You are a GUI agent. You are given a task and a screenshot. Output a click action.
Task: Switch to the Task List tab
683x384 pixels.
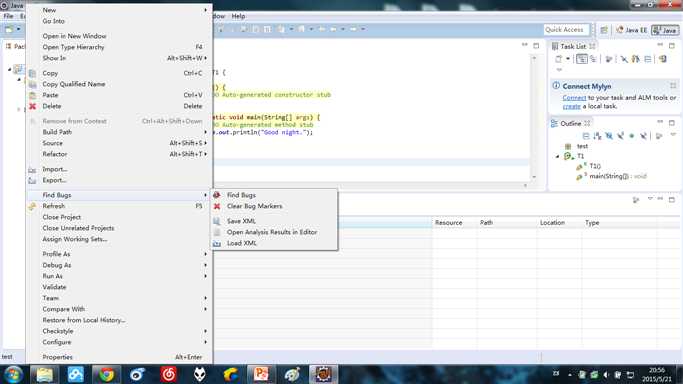click(x=573, y=46)
